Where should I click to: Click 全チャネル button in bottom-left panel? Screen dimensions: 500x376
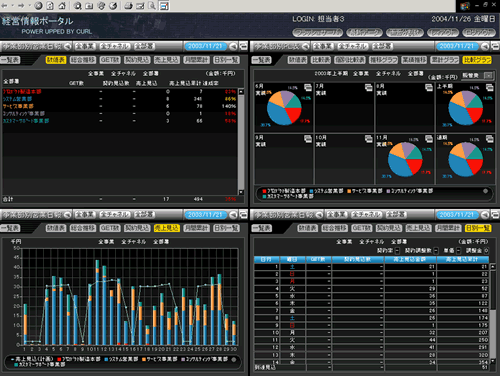click(x=115, y=215)
